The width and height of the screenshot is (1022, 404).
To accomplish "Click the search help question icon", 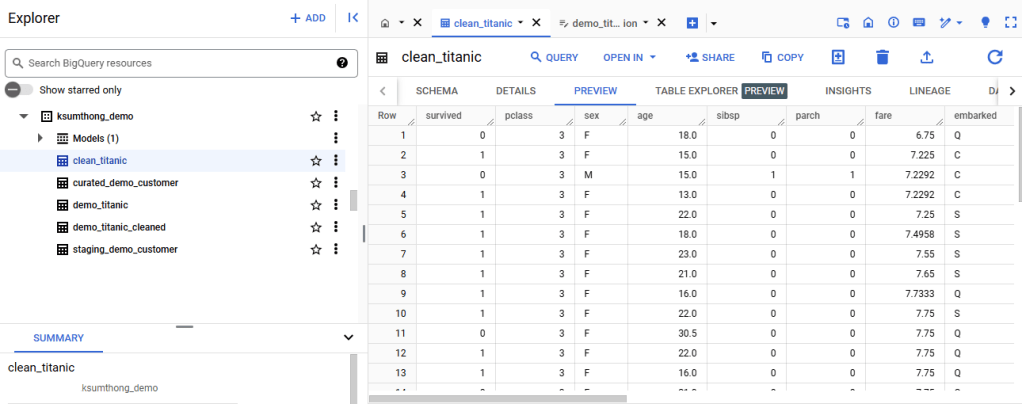I will tap(342, 63).
